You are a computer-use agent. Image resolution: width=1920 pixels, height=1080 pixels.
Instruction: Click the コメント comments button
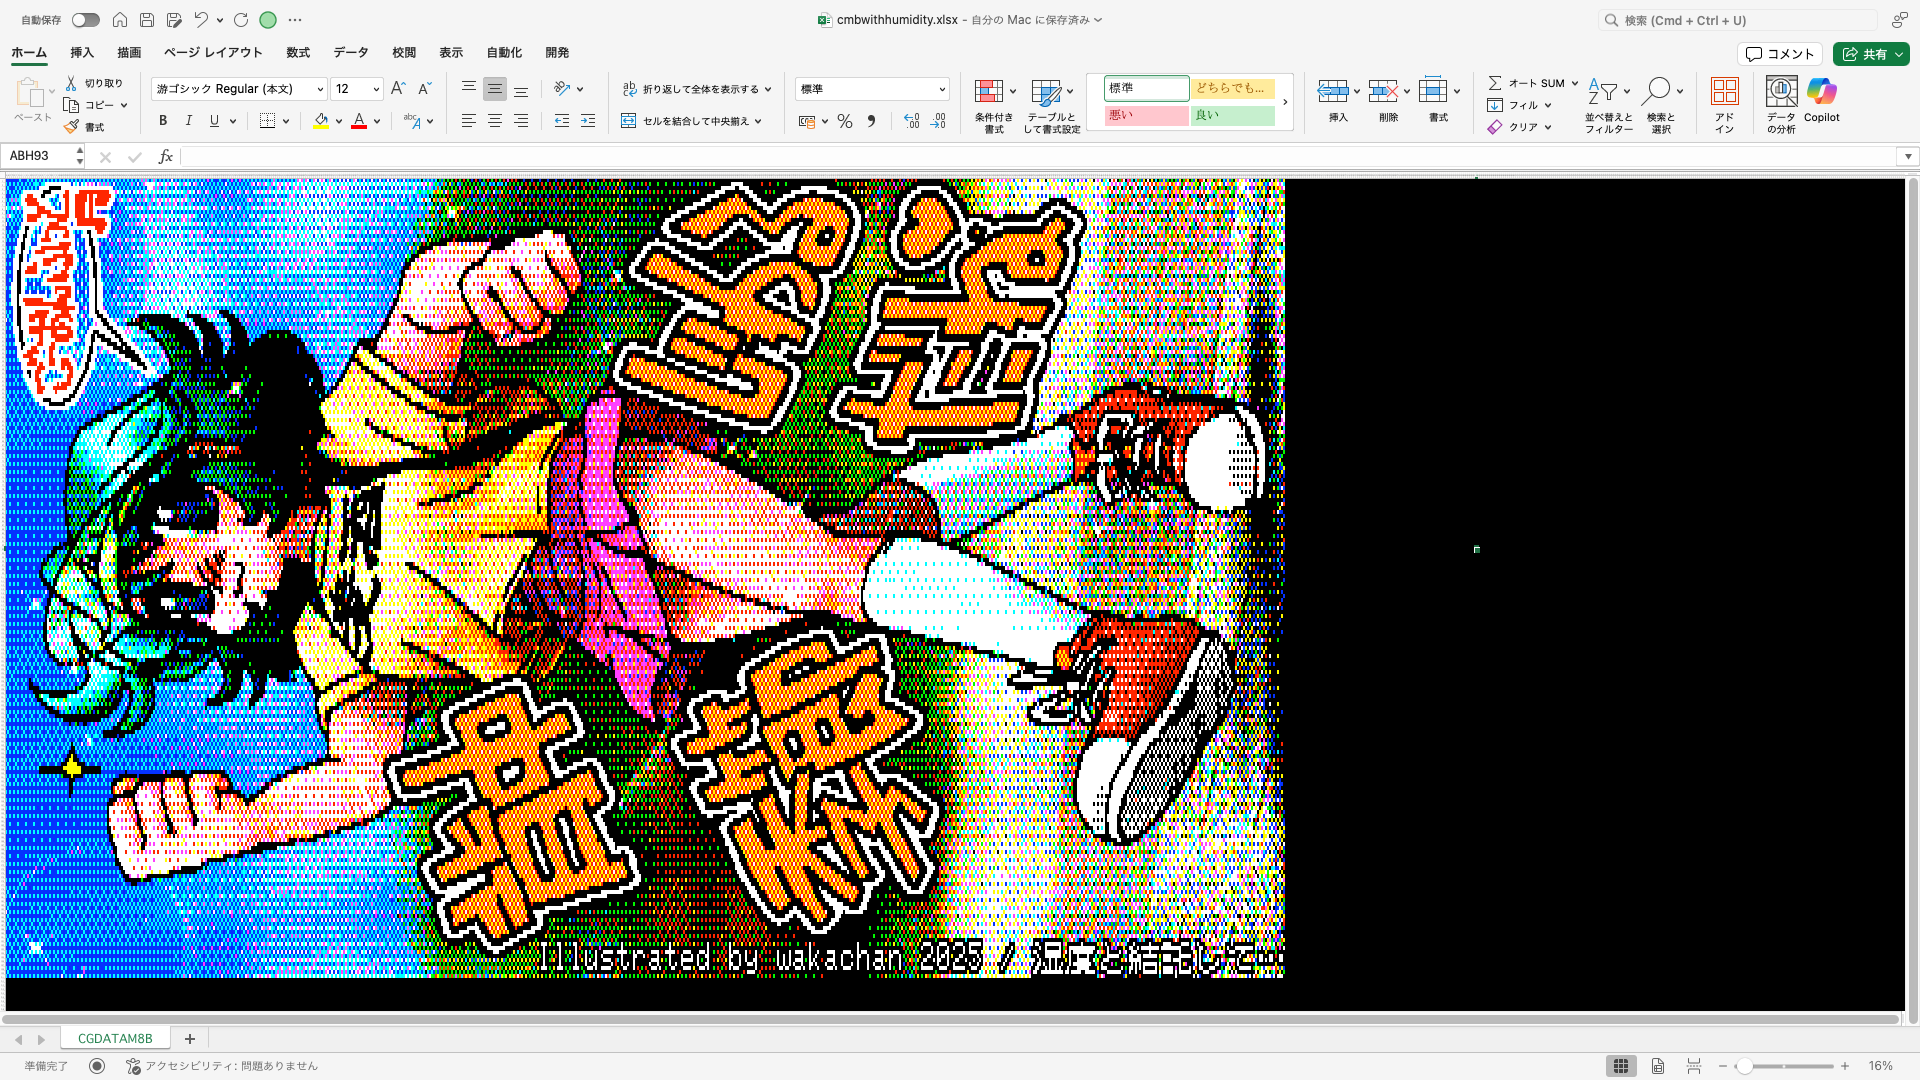point(1779,54)
